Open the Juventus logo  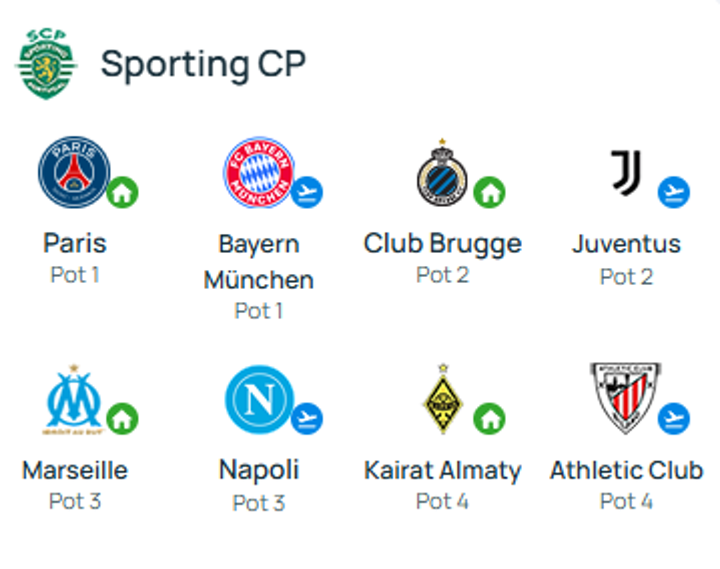tap(626, 173)
